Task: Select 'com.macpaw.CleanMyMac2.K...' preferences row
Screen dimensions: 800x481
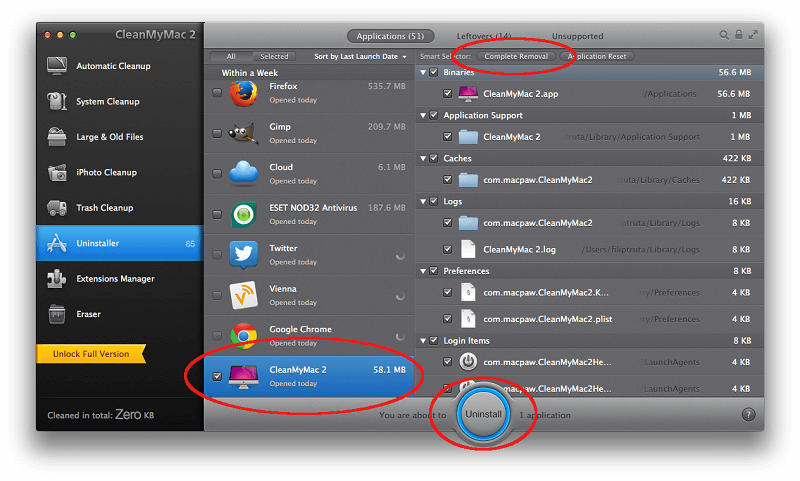Action: [x=589, y=292]
